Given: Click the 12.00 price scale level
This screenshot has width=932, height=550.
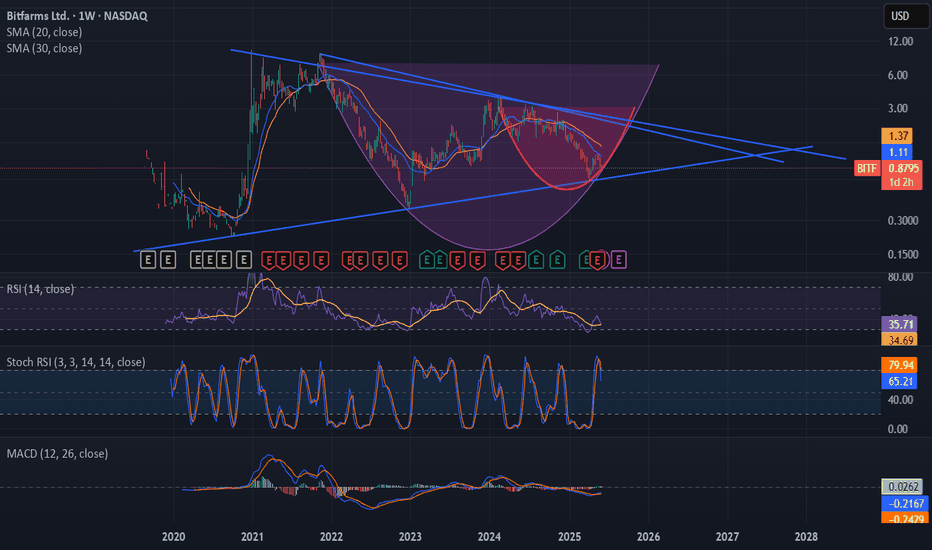Looking at the screenshot, I should coord(900,42).
